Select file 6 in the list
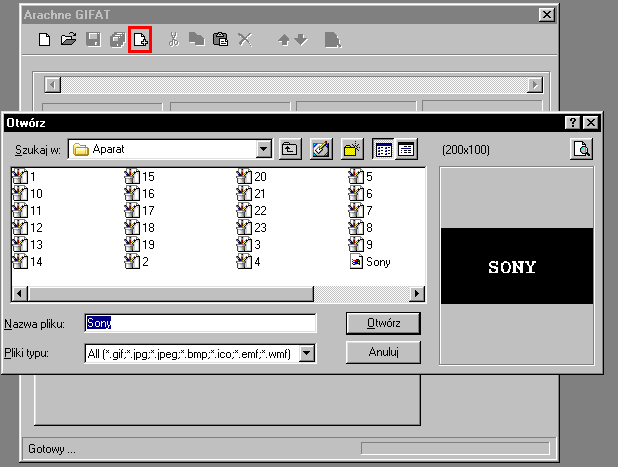Screen dimensions: 618x467 click(361, 193)
